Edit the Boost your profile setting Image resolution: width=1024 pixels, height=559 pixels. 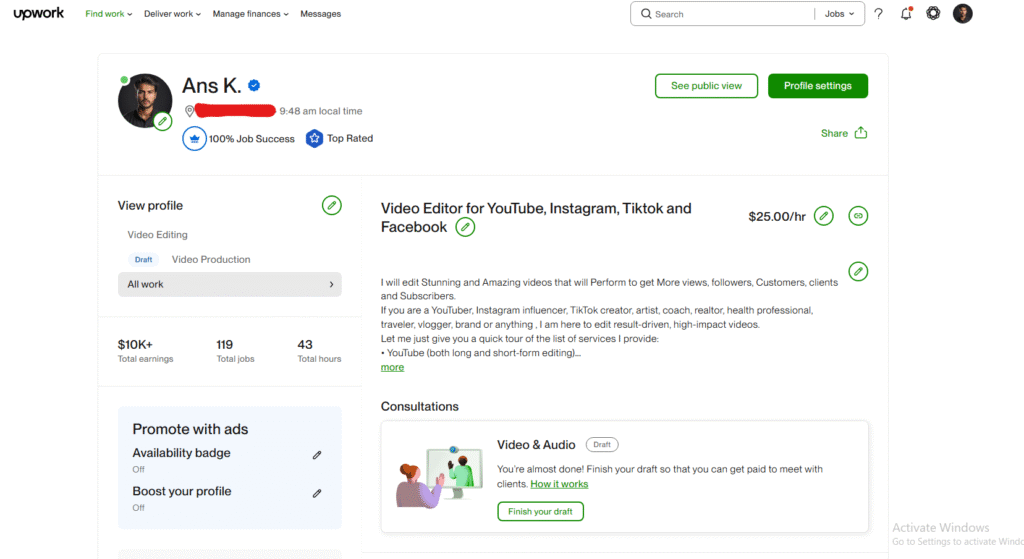point(317,493)
